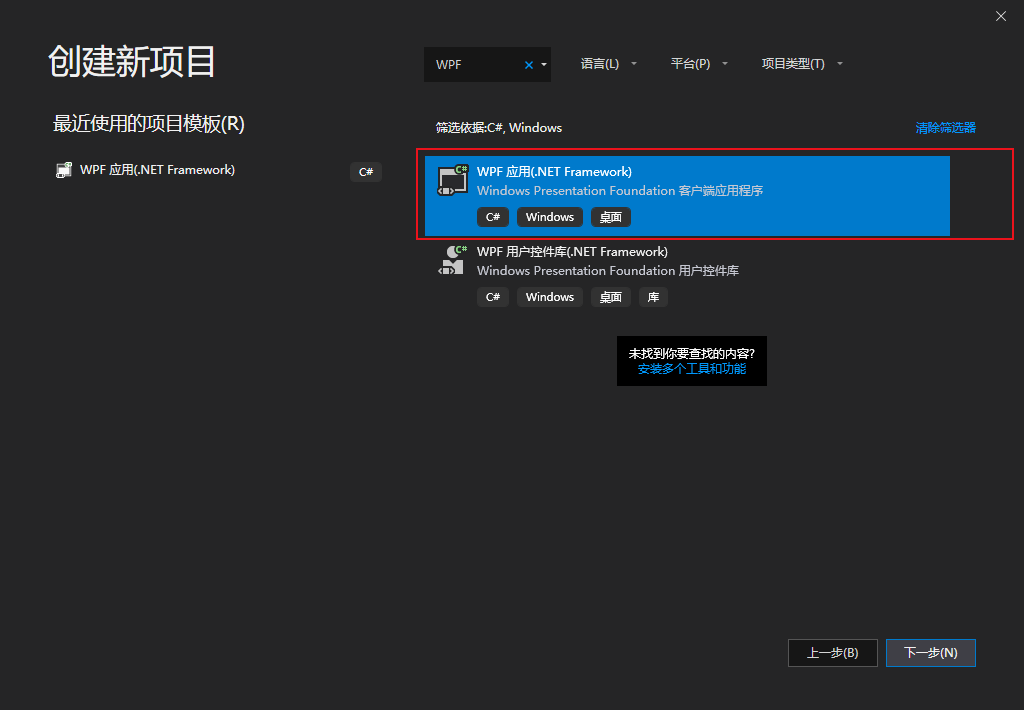The height and width of the screenshot is (710, 1024).
Task: Click the 清除筛选器 link
Action: click(x=945, y=127)
